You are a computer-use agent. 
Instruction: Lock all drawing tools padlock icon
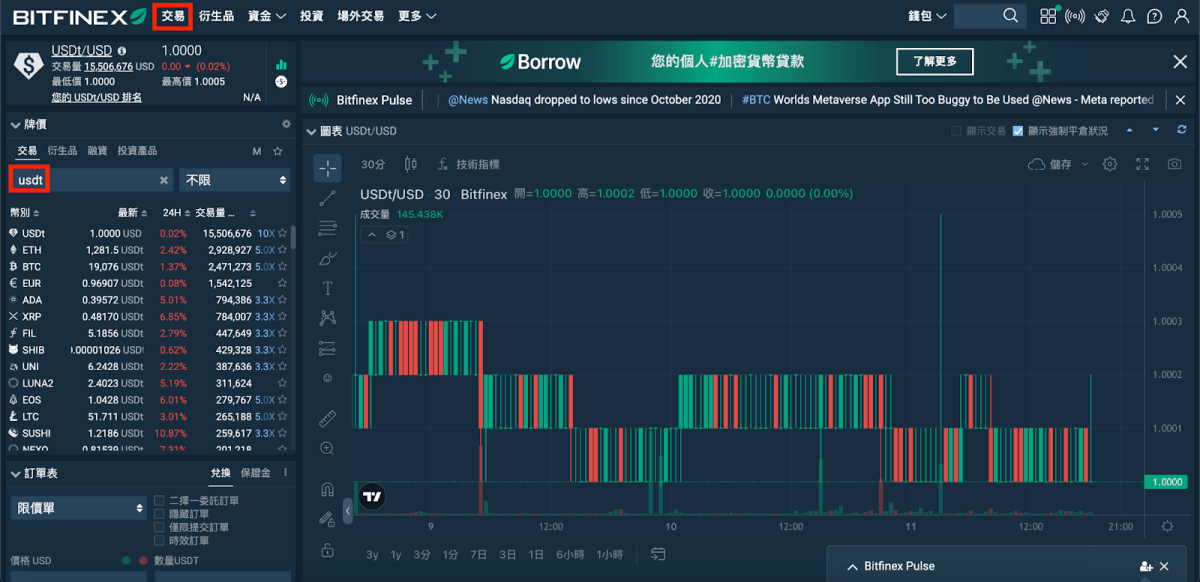pos(327,550)
